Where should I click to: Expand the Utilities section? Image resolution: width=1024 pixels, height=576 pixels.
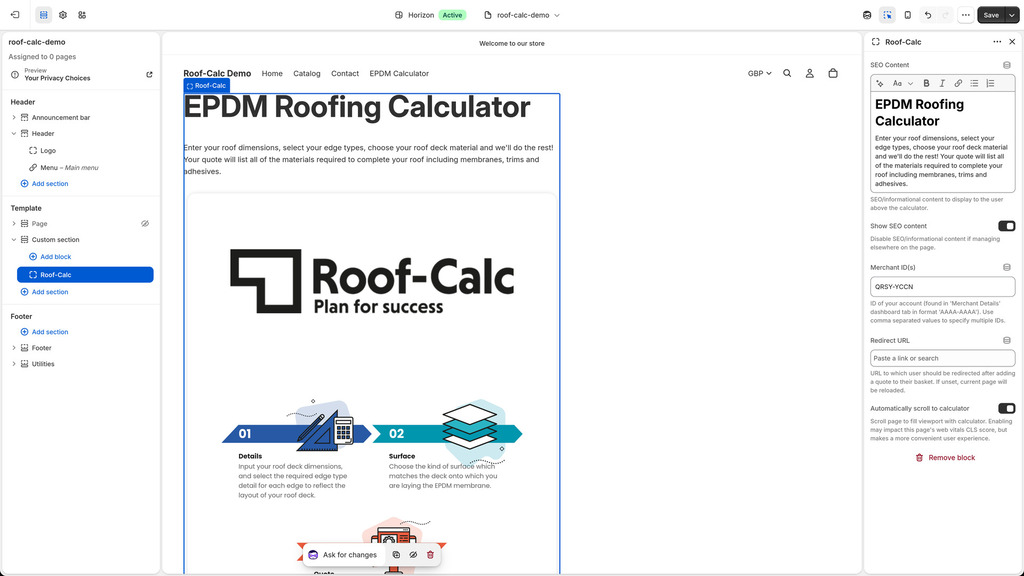[x=14, y=364]
